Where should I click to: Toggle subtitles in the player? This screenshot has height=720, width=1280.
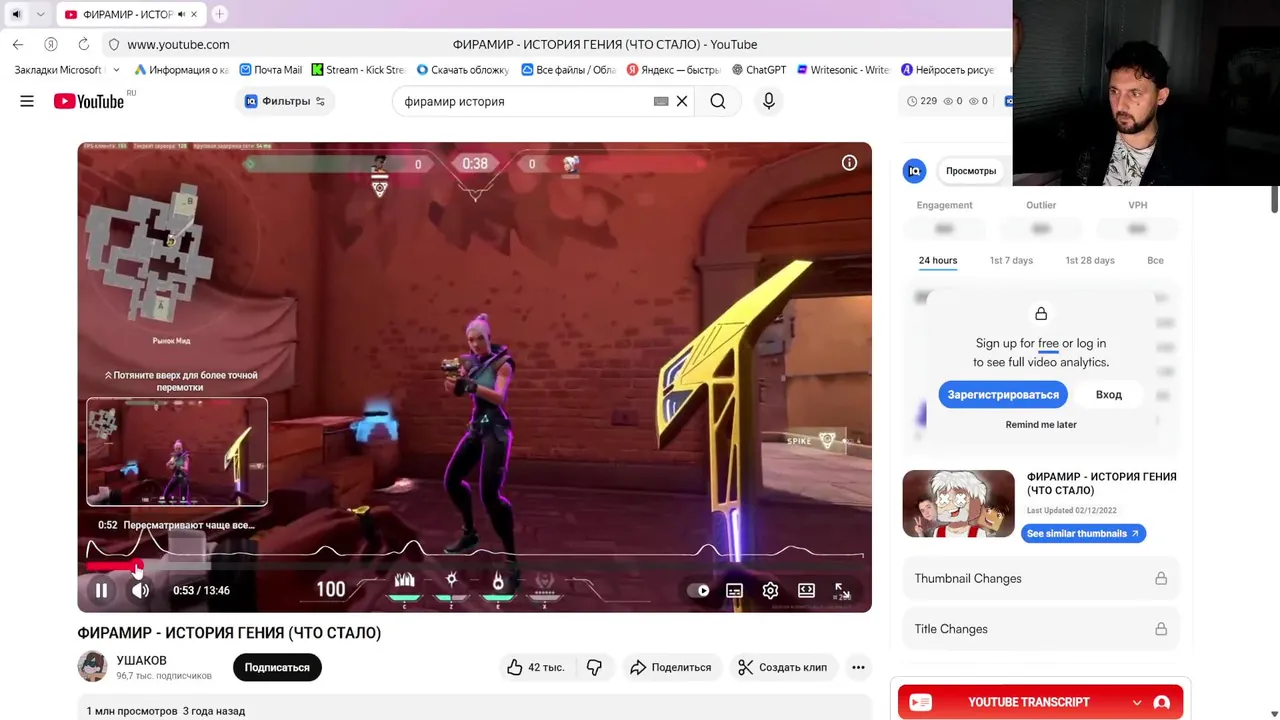pyautogui.click(x=734, y=590)
